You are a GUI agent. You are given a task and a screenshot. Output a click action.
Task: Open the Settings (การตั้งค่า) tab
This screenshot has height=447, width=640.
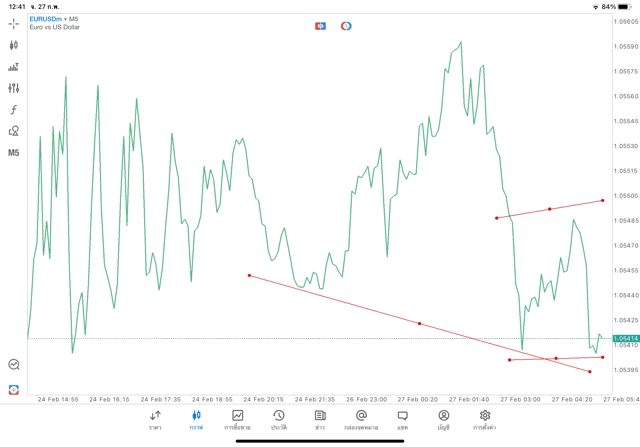[x=485, y=419]
